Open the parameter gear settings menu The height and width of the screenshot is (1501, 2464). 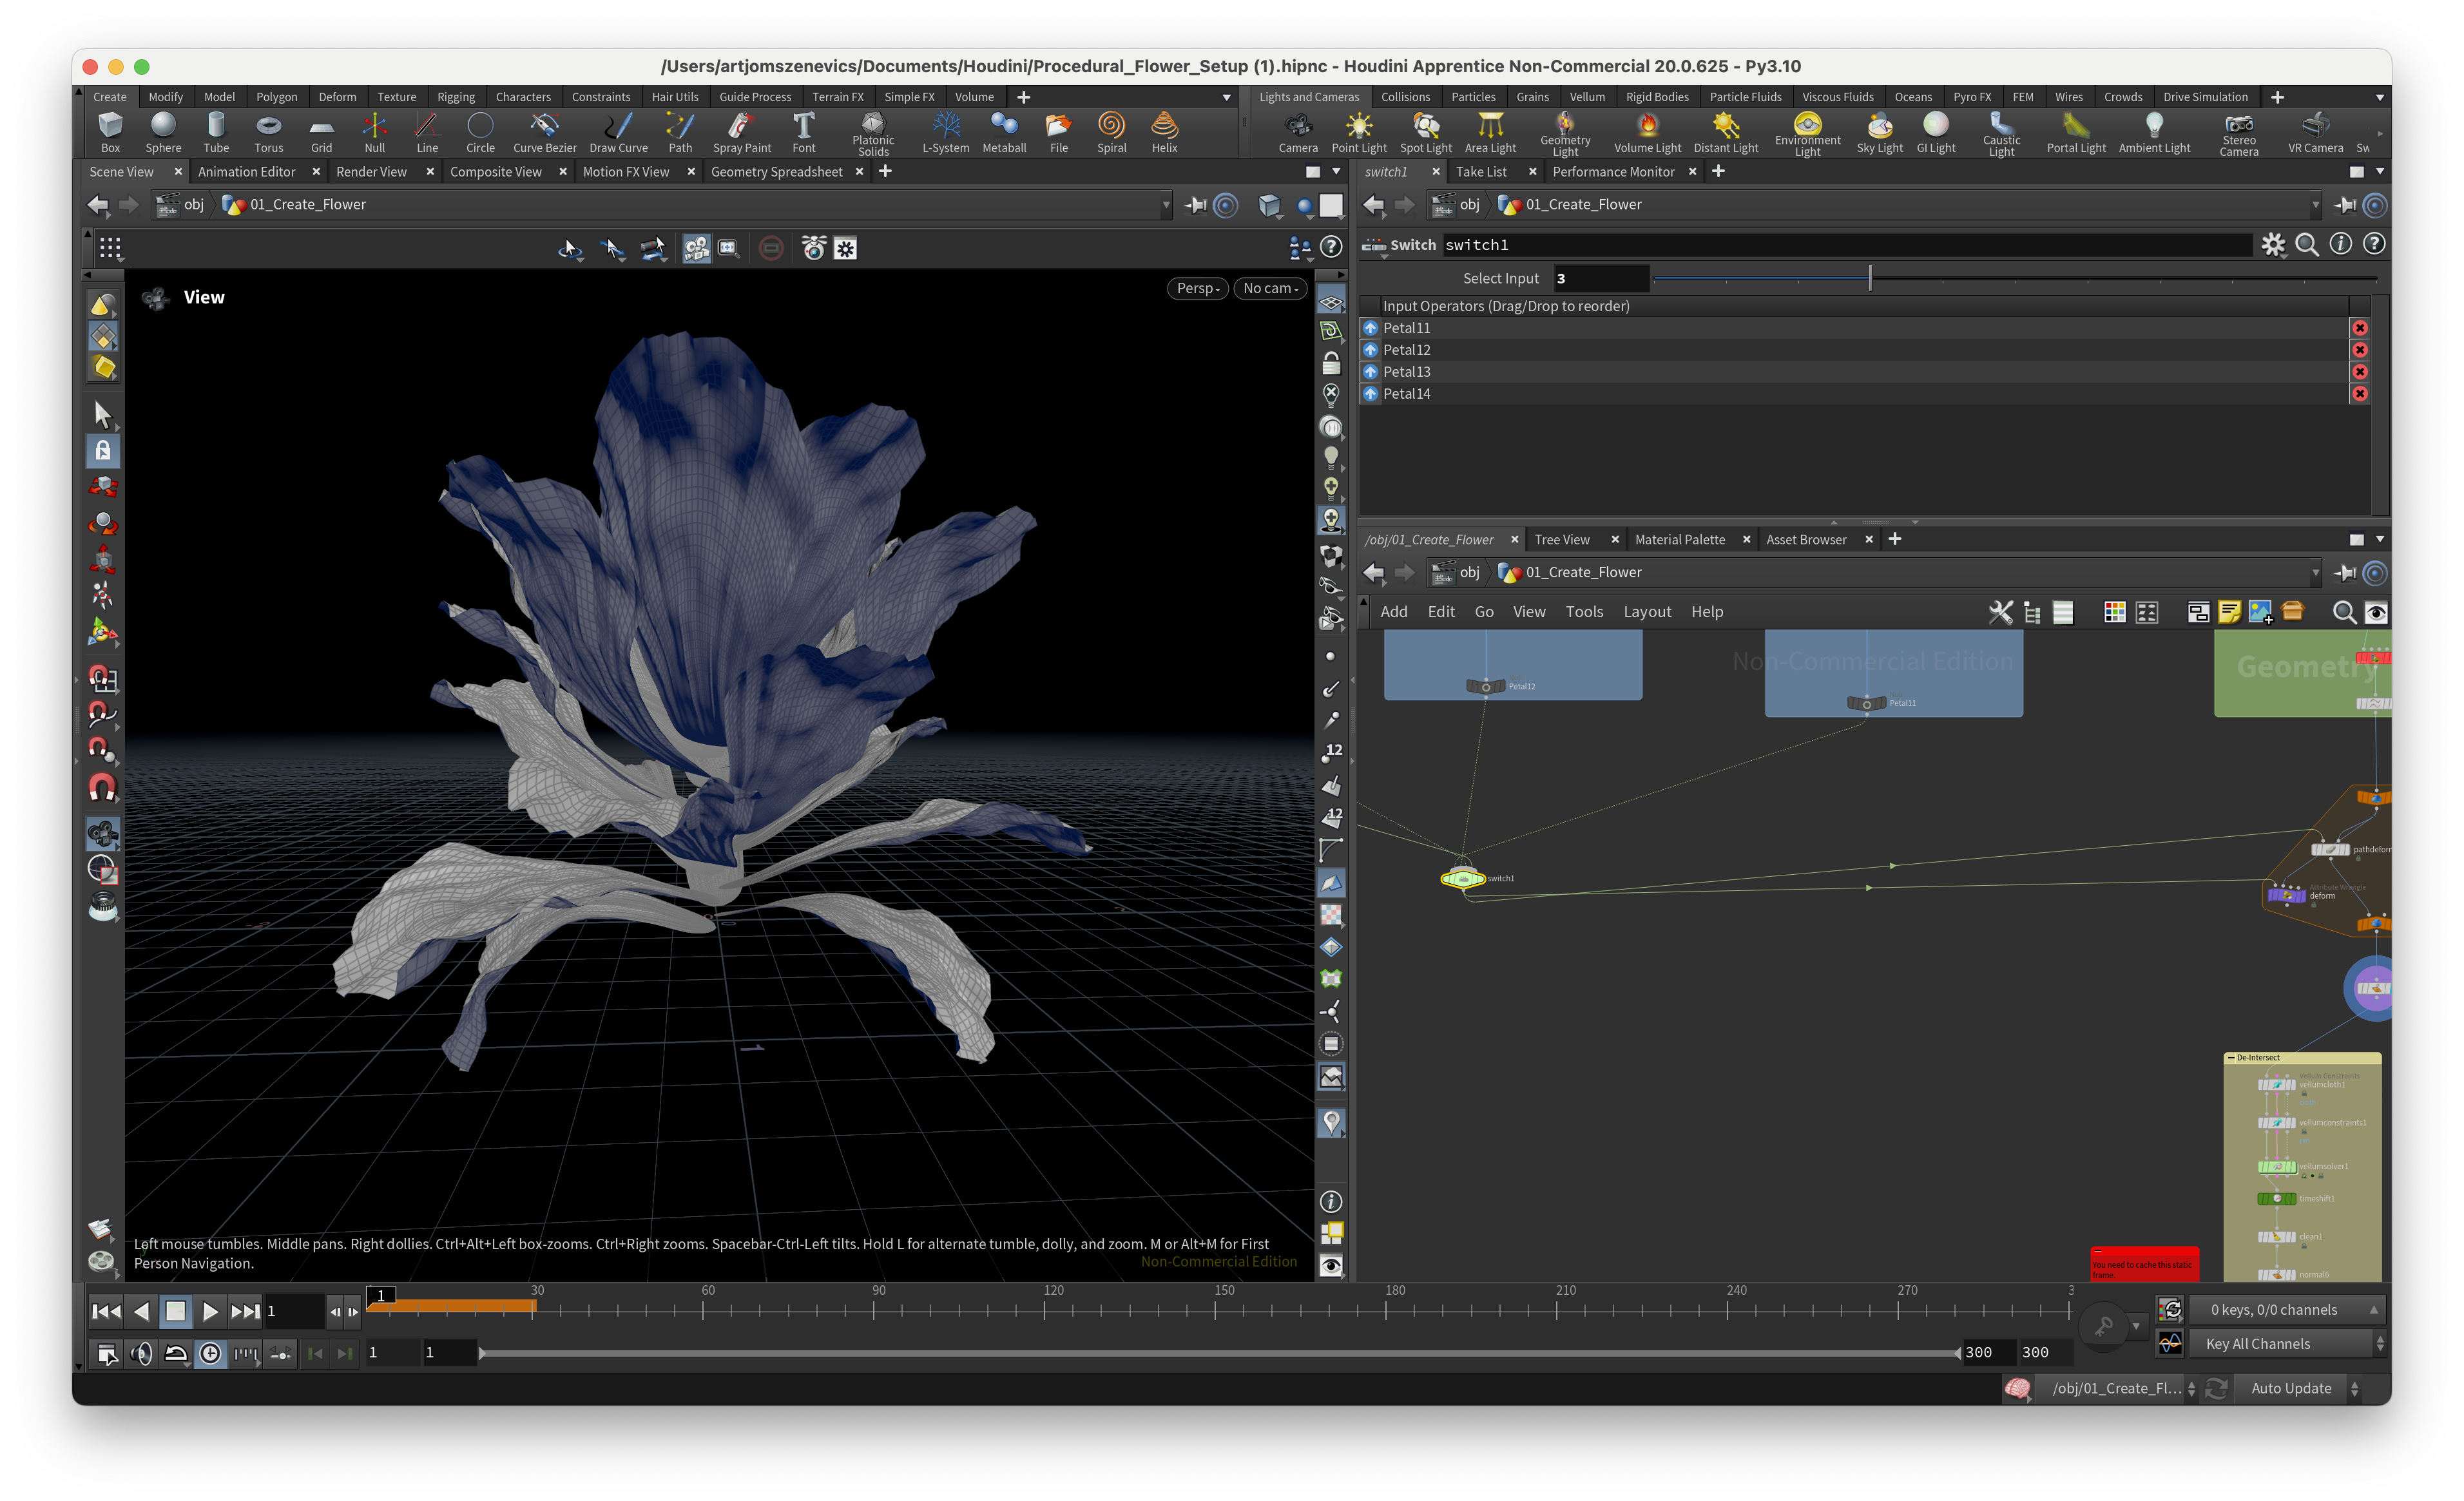pyautogui.click(x=2273, y=245)
